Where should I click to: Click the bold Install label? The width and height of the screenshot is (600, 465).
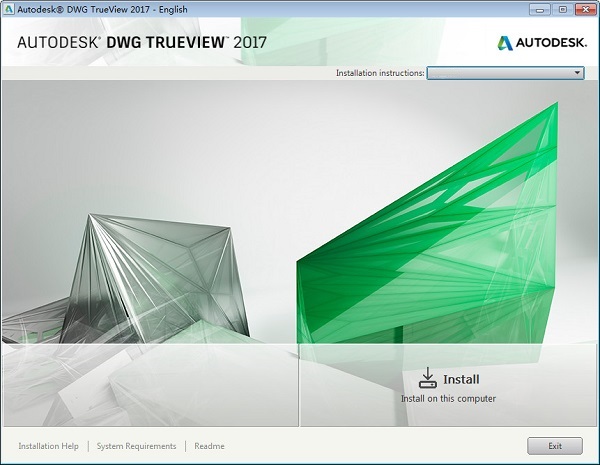click(461, 380)
